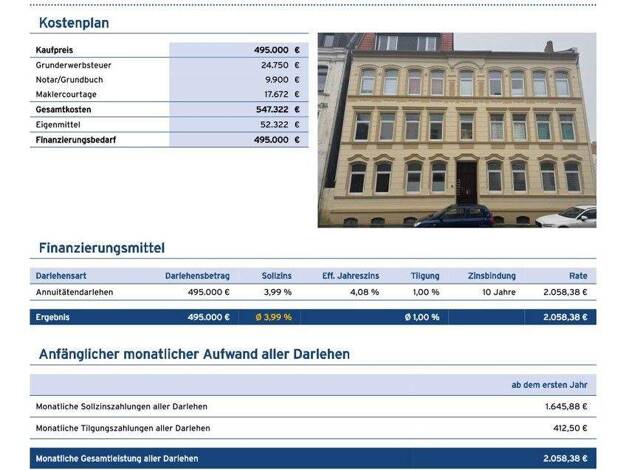Select the Gesamtkosten value 547.322
This screenshot has height=470, width=626.
271,109
